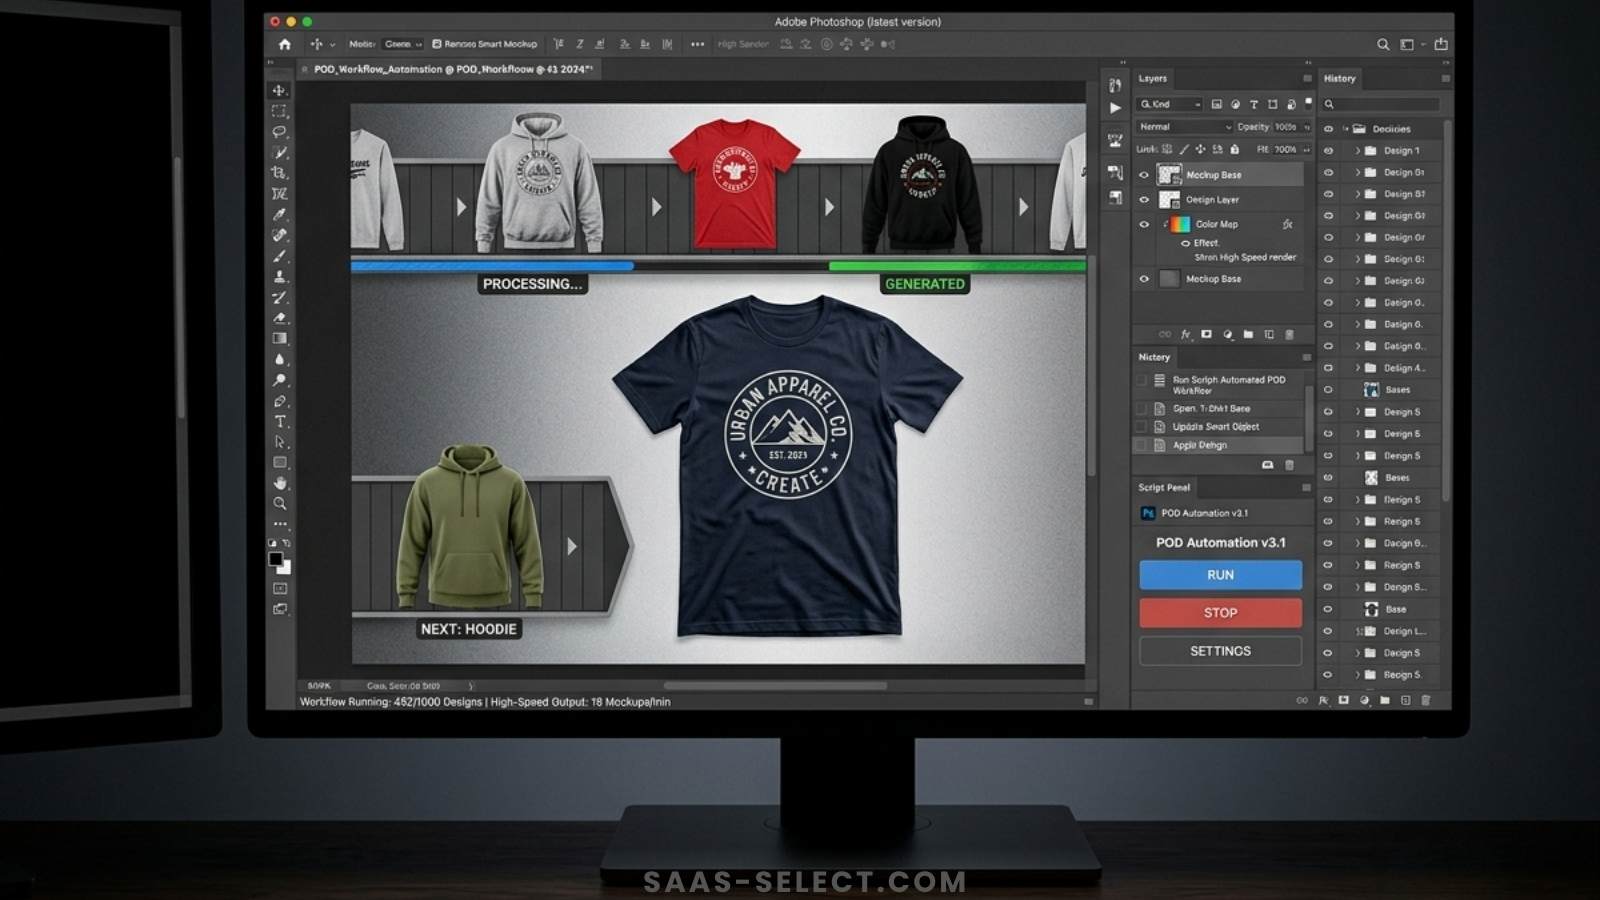Select the Eraser tool
This screenshot has width=1600, height=900.
click(280, 318)
